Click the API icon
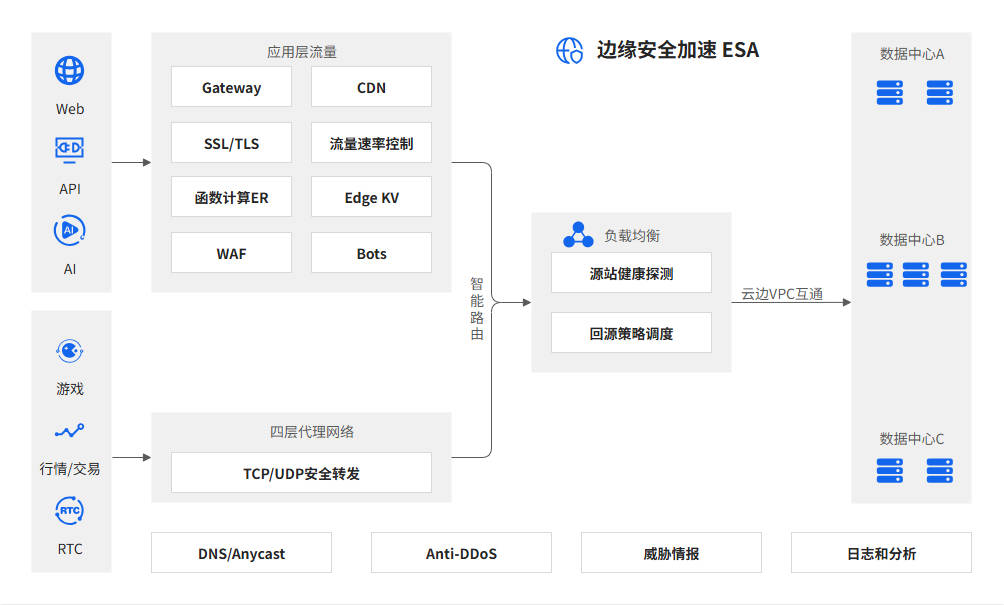Image resolution: width=1004 pixels, height=605 pixels. (x=69, y=149)
